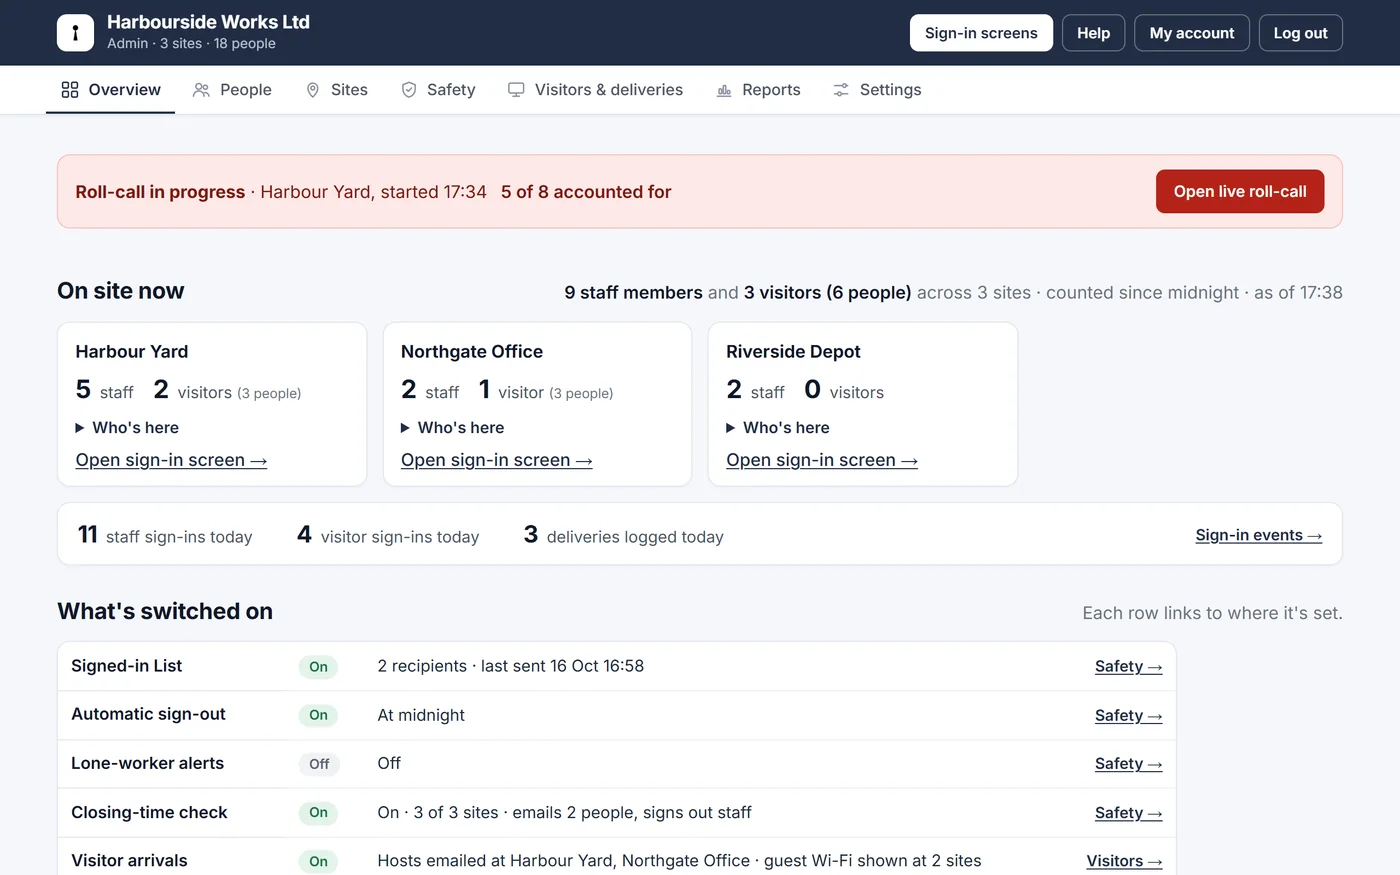This screenshot has height=875, width=1400.
Task: Click the Reports tab
Action: (758, 90)
